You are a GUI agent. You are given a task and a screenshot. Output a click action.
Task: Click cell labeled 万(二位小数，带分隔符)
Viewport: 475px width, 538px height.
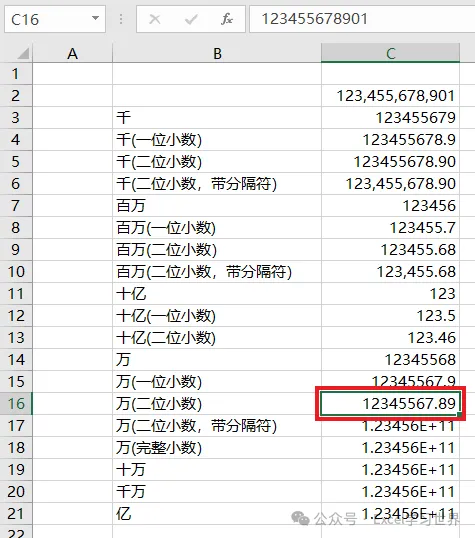217,425
